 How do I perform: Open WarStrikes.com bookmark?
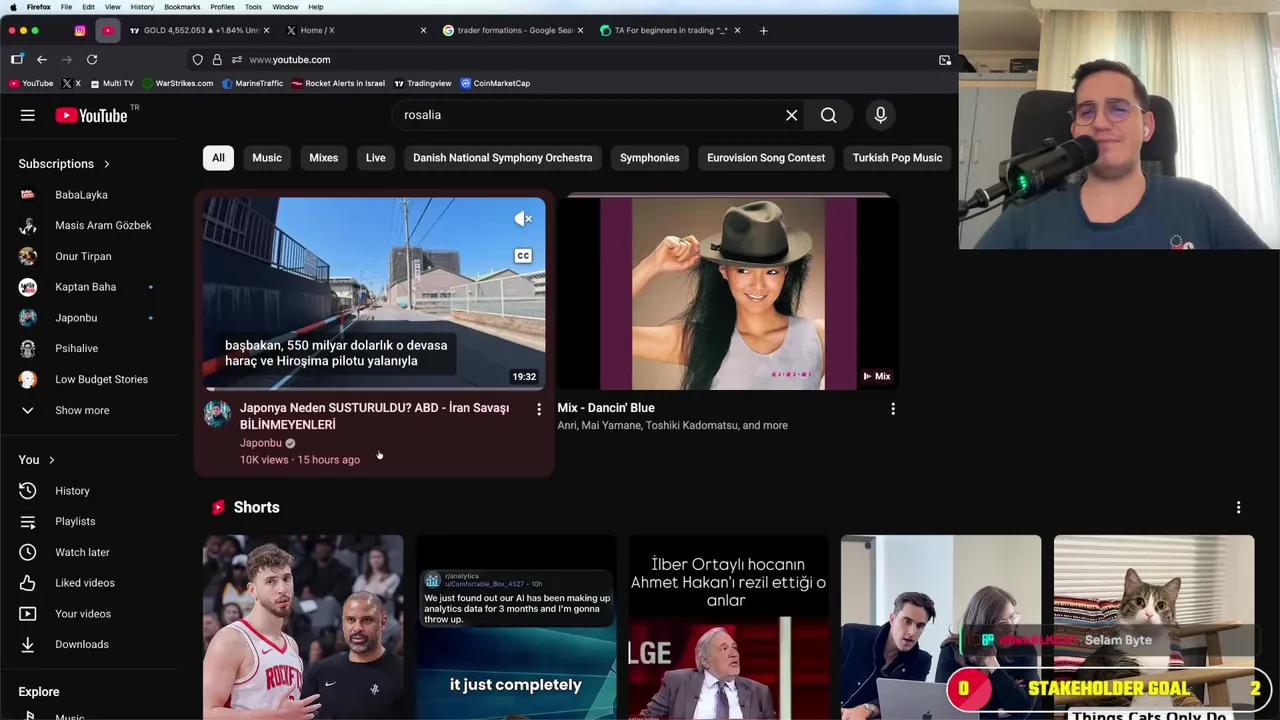178,84
